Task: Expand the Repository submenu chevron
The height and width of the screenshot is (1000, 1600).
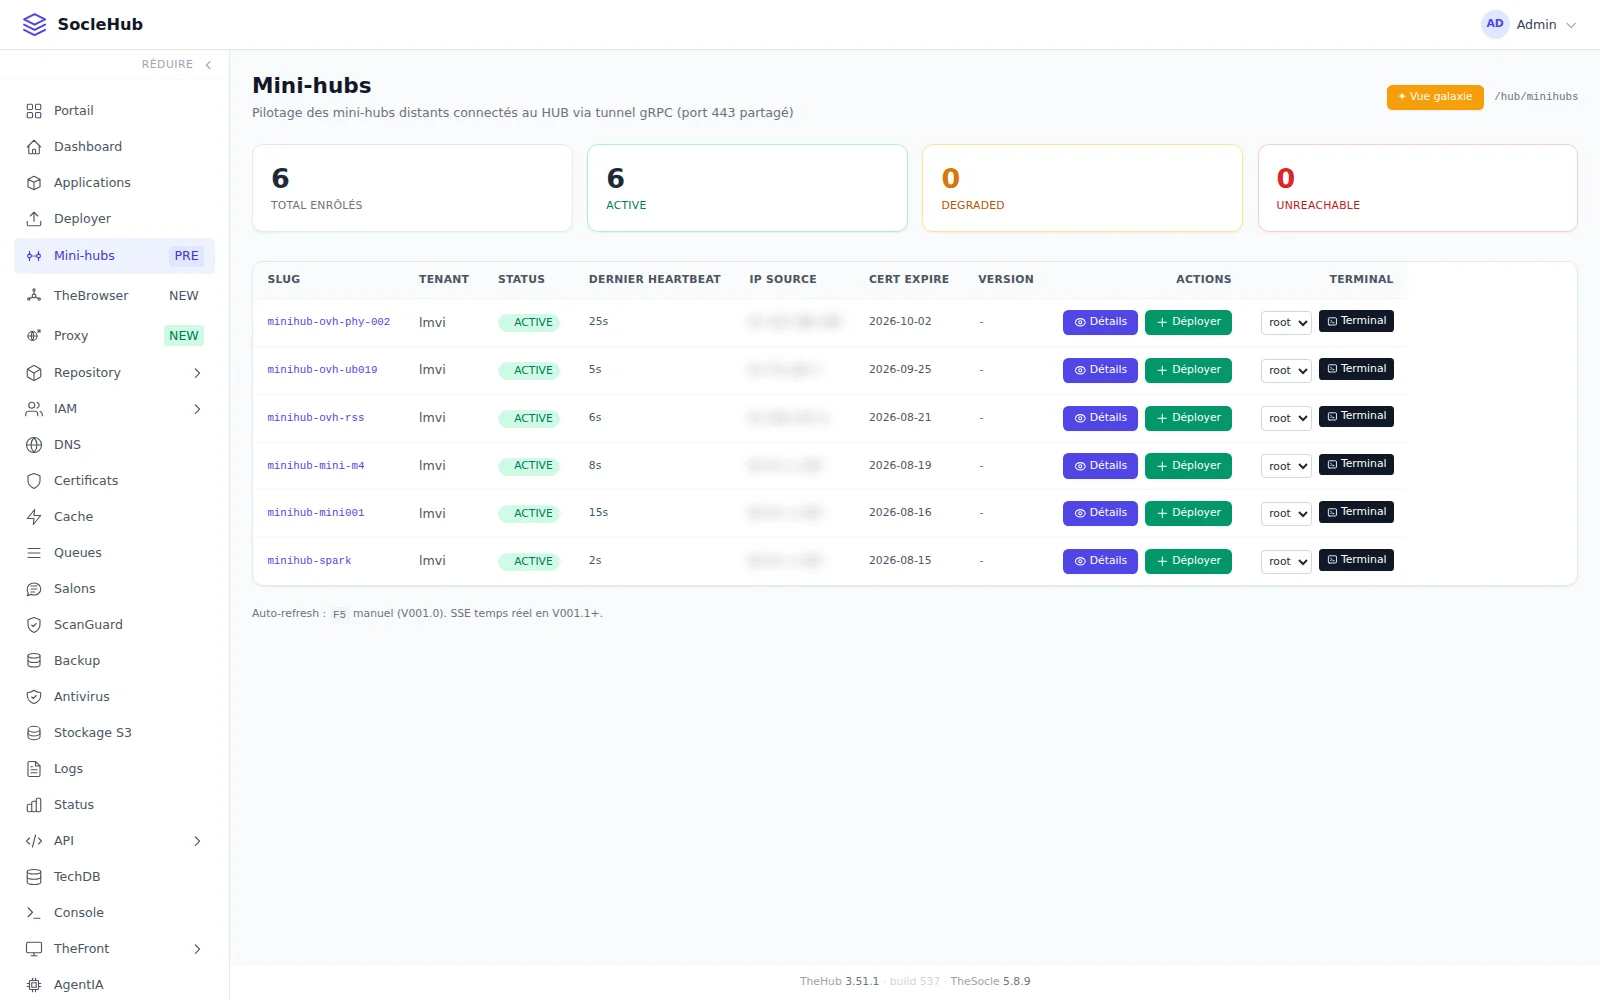Action: (197, 373)
